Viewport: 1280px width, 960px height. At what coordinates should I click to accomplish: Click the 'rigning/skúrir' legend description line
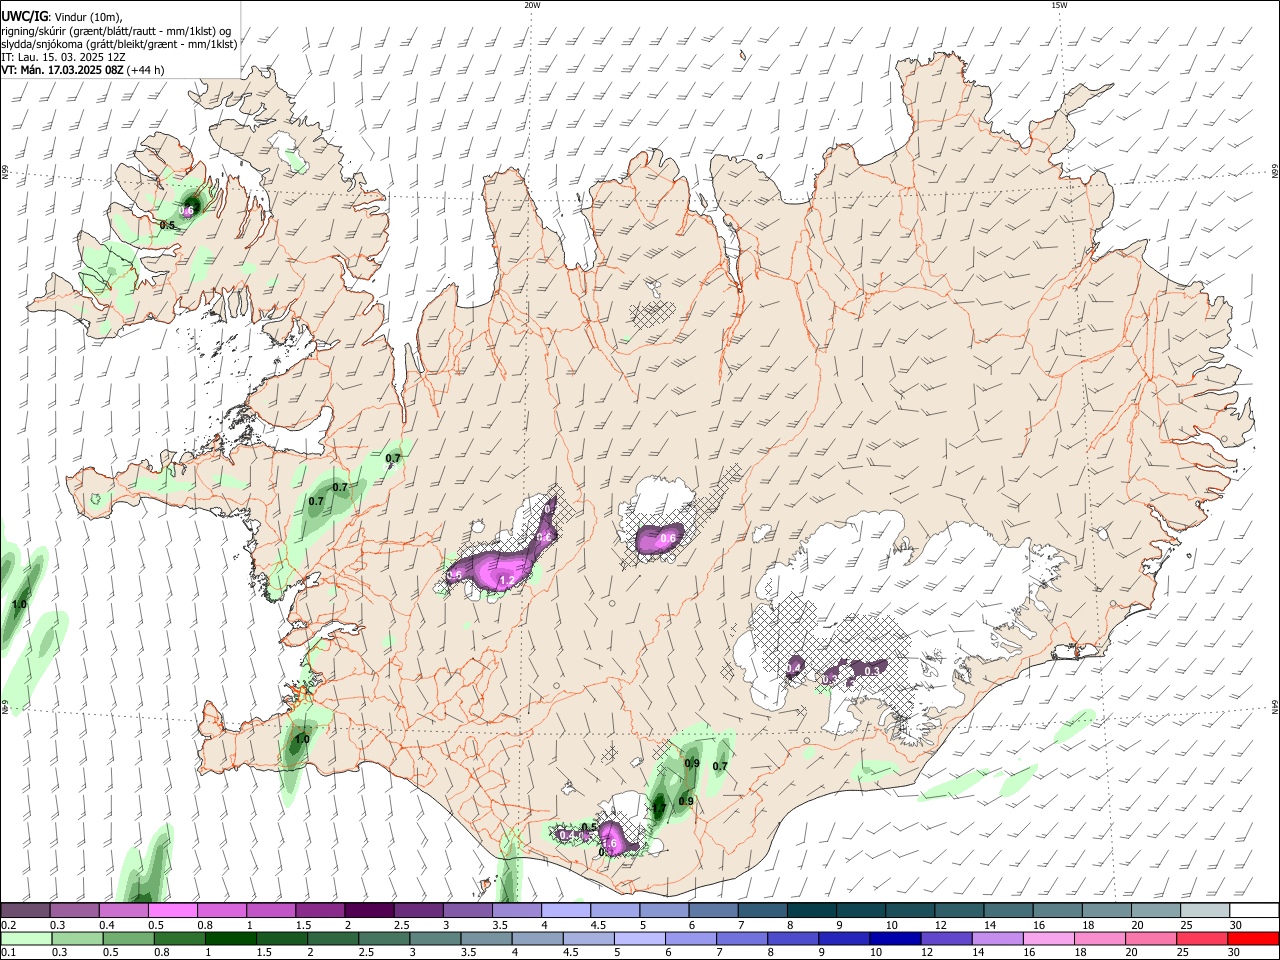point(116,30)
